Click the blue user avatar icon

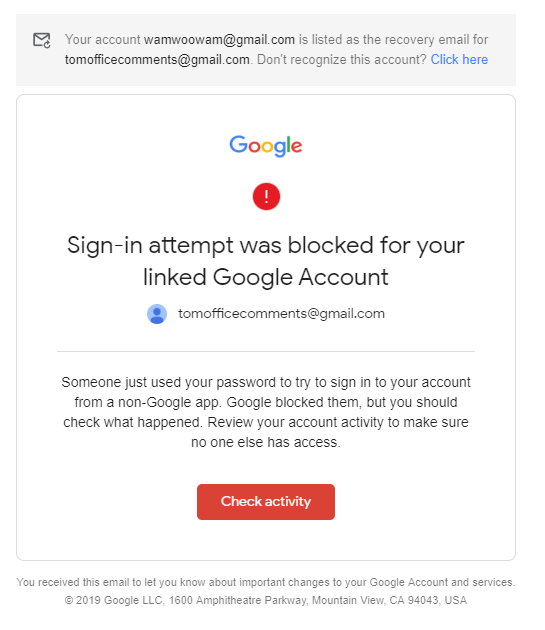click(157, 314)
